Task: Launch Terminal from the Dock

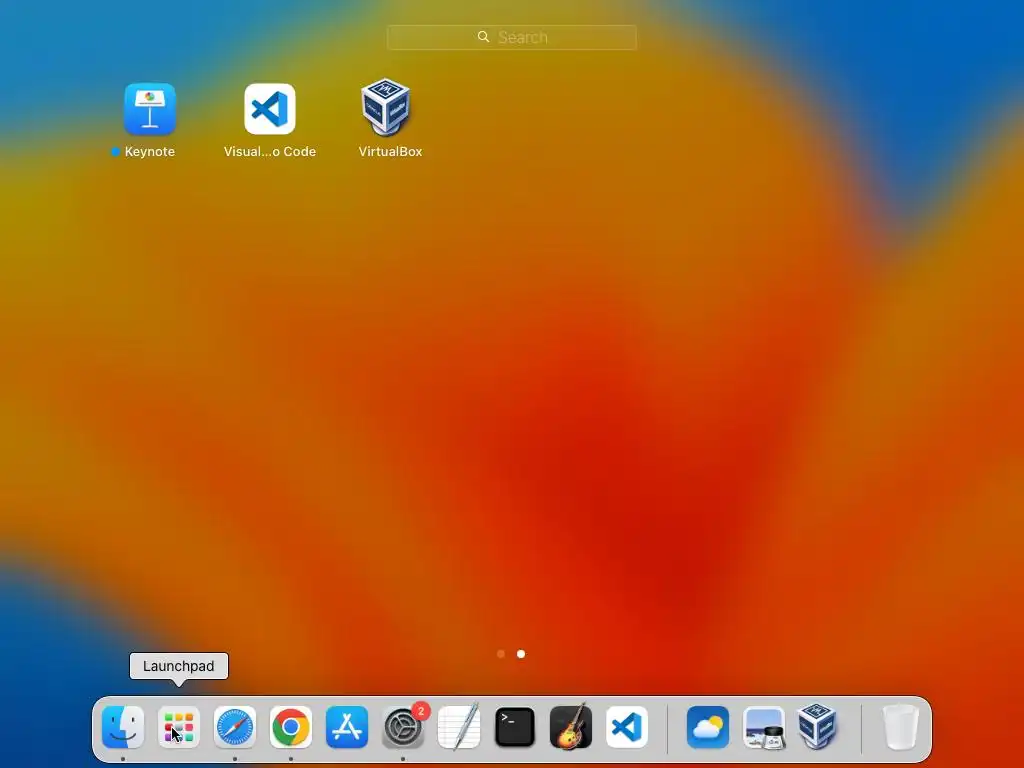Action: (x=515, y=727)
